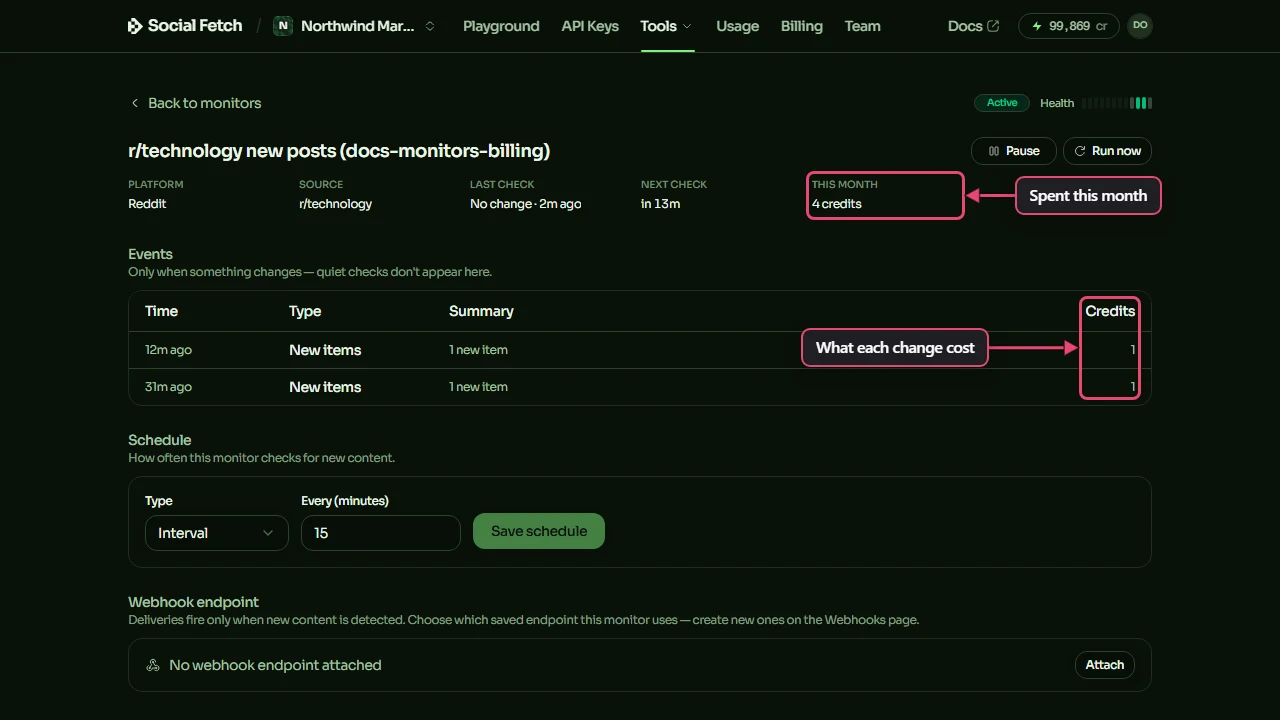Open the schedule Type Interval dropdown

[x=216, y=533]
